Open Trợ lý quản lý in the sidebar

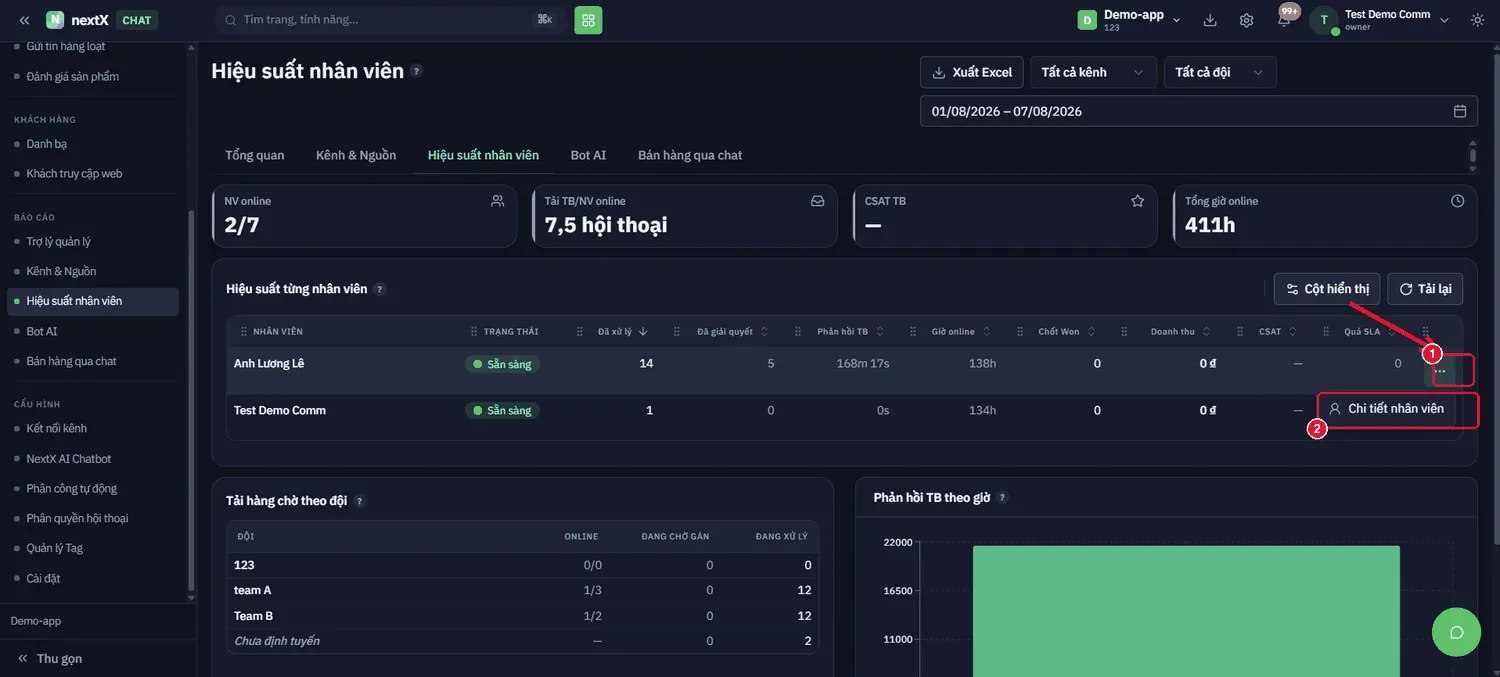pos(59,241)
